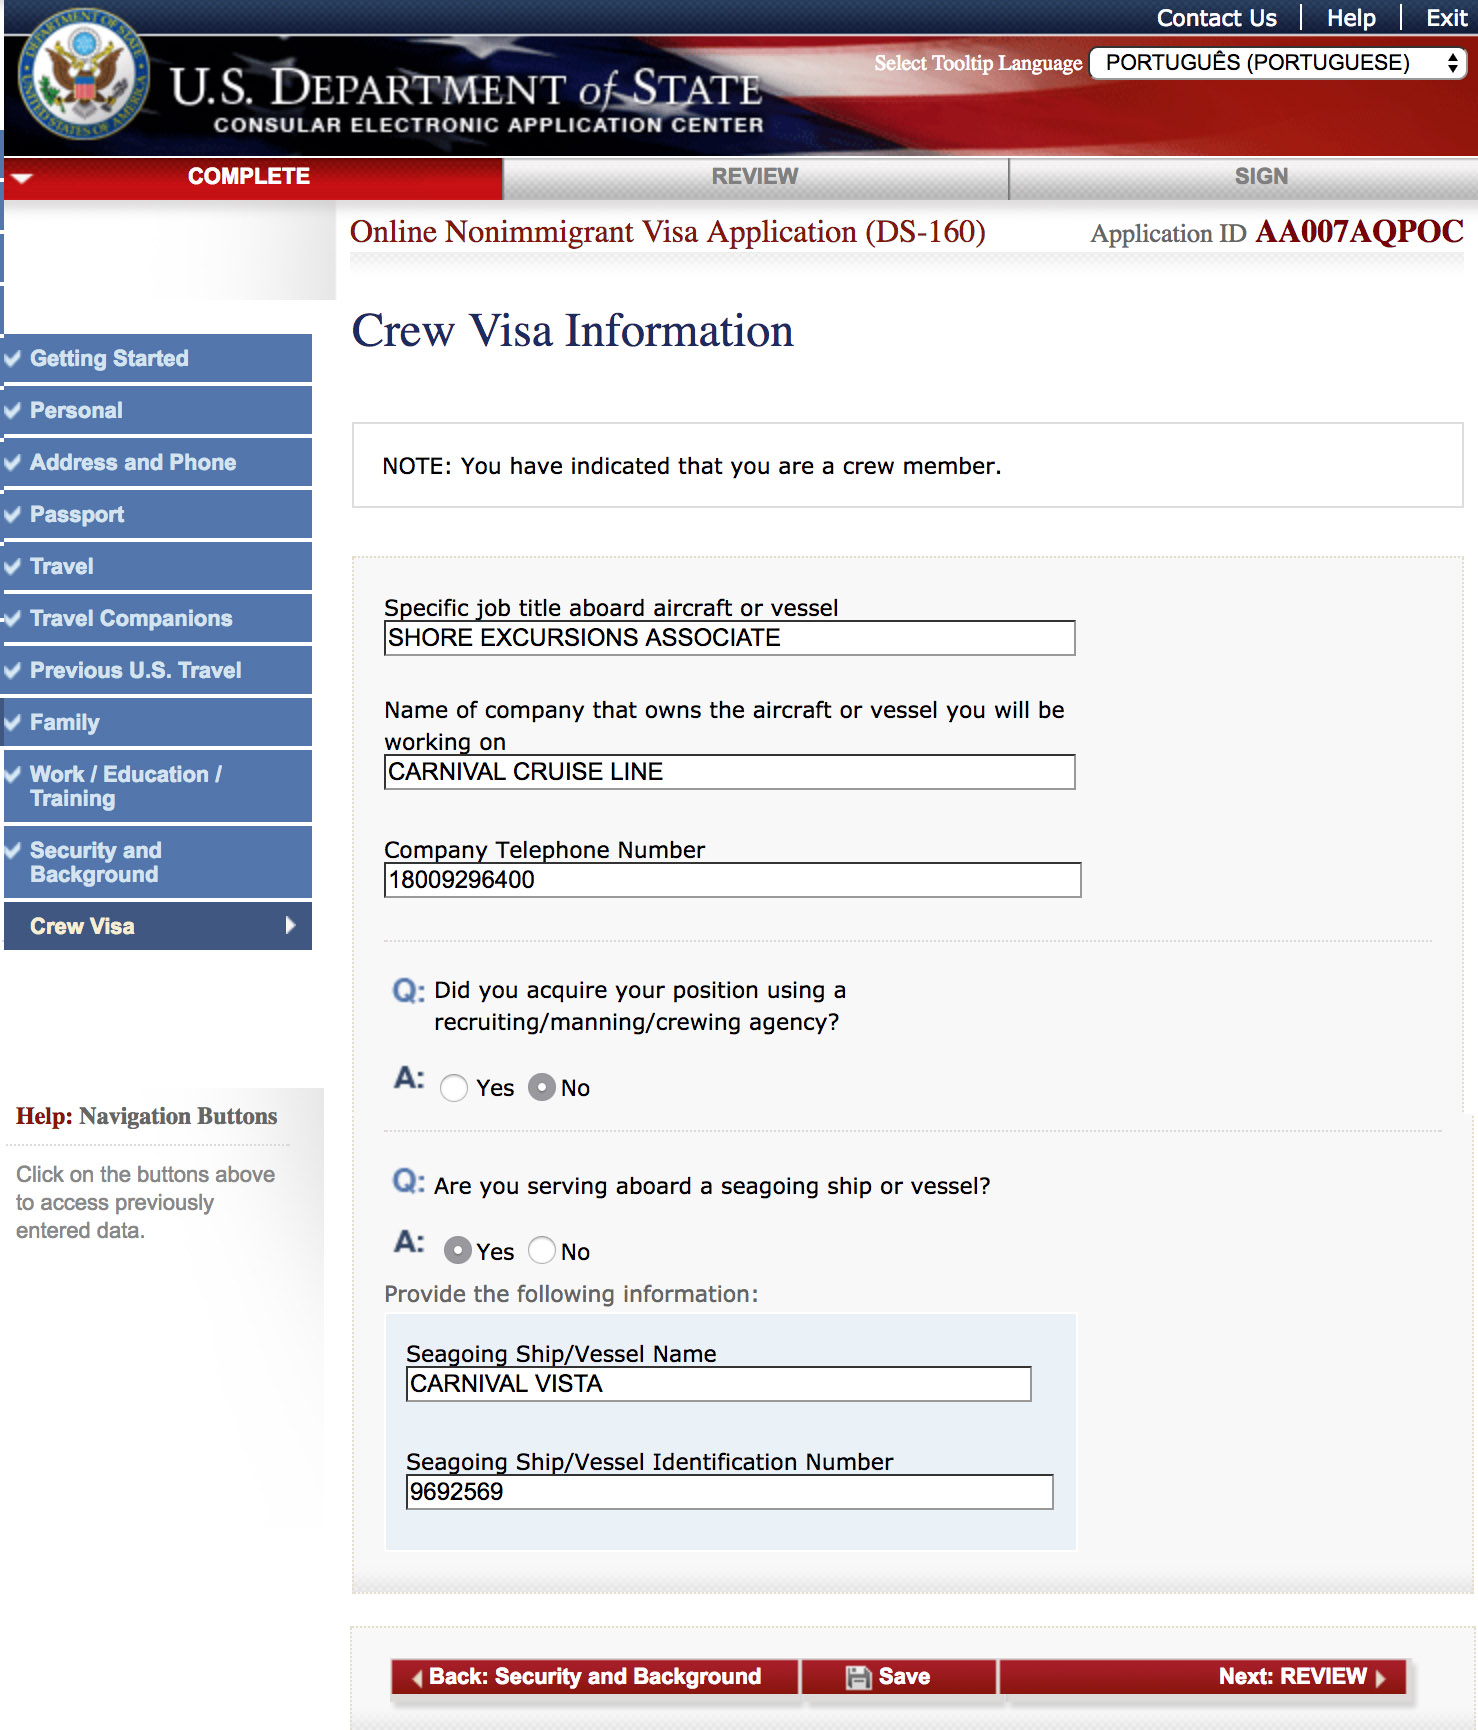Switch to the REVIEW tab
The image size is (1478, 1730).
(x=755, y=177)
